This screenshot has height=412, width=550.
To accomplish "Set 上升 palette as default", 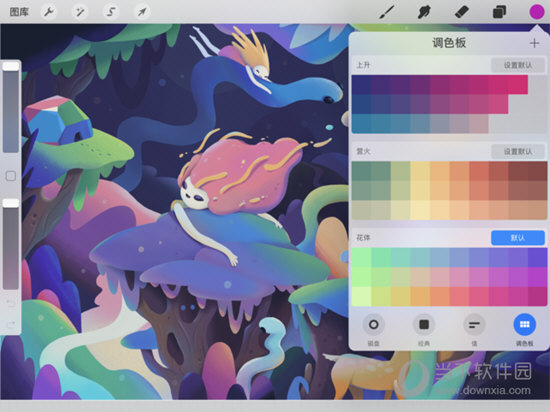I will point(518,65).
